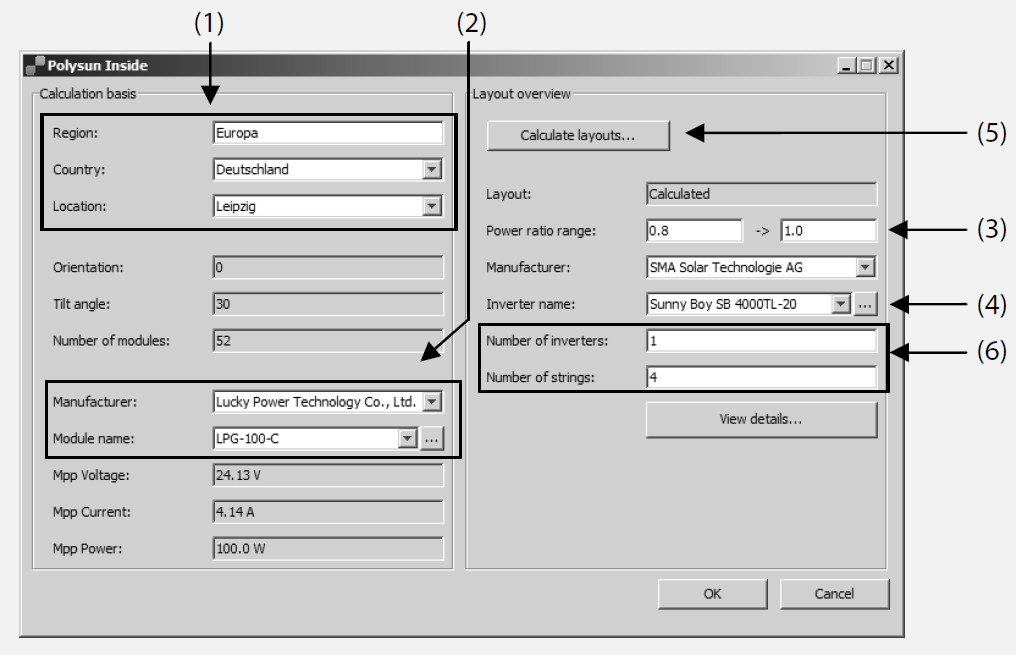
Task: Click the power ratio maximum field 1.0
Action: (x=828, y=231)
